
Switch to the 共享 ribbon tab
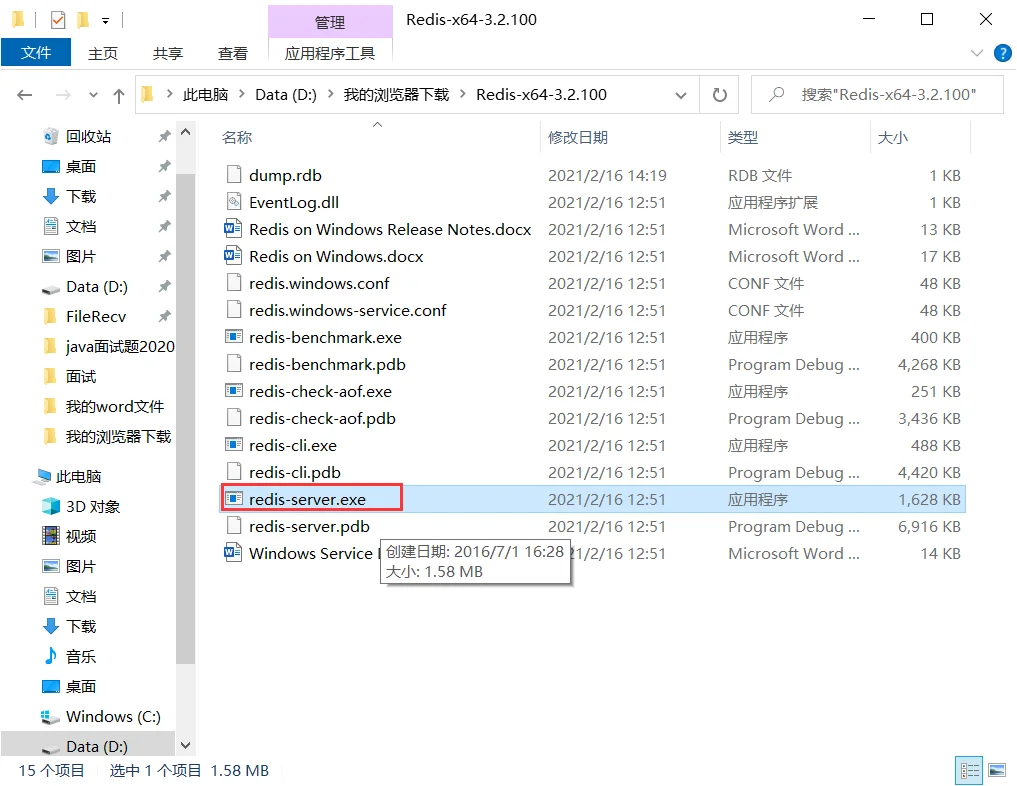[x=168, y=53]
